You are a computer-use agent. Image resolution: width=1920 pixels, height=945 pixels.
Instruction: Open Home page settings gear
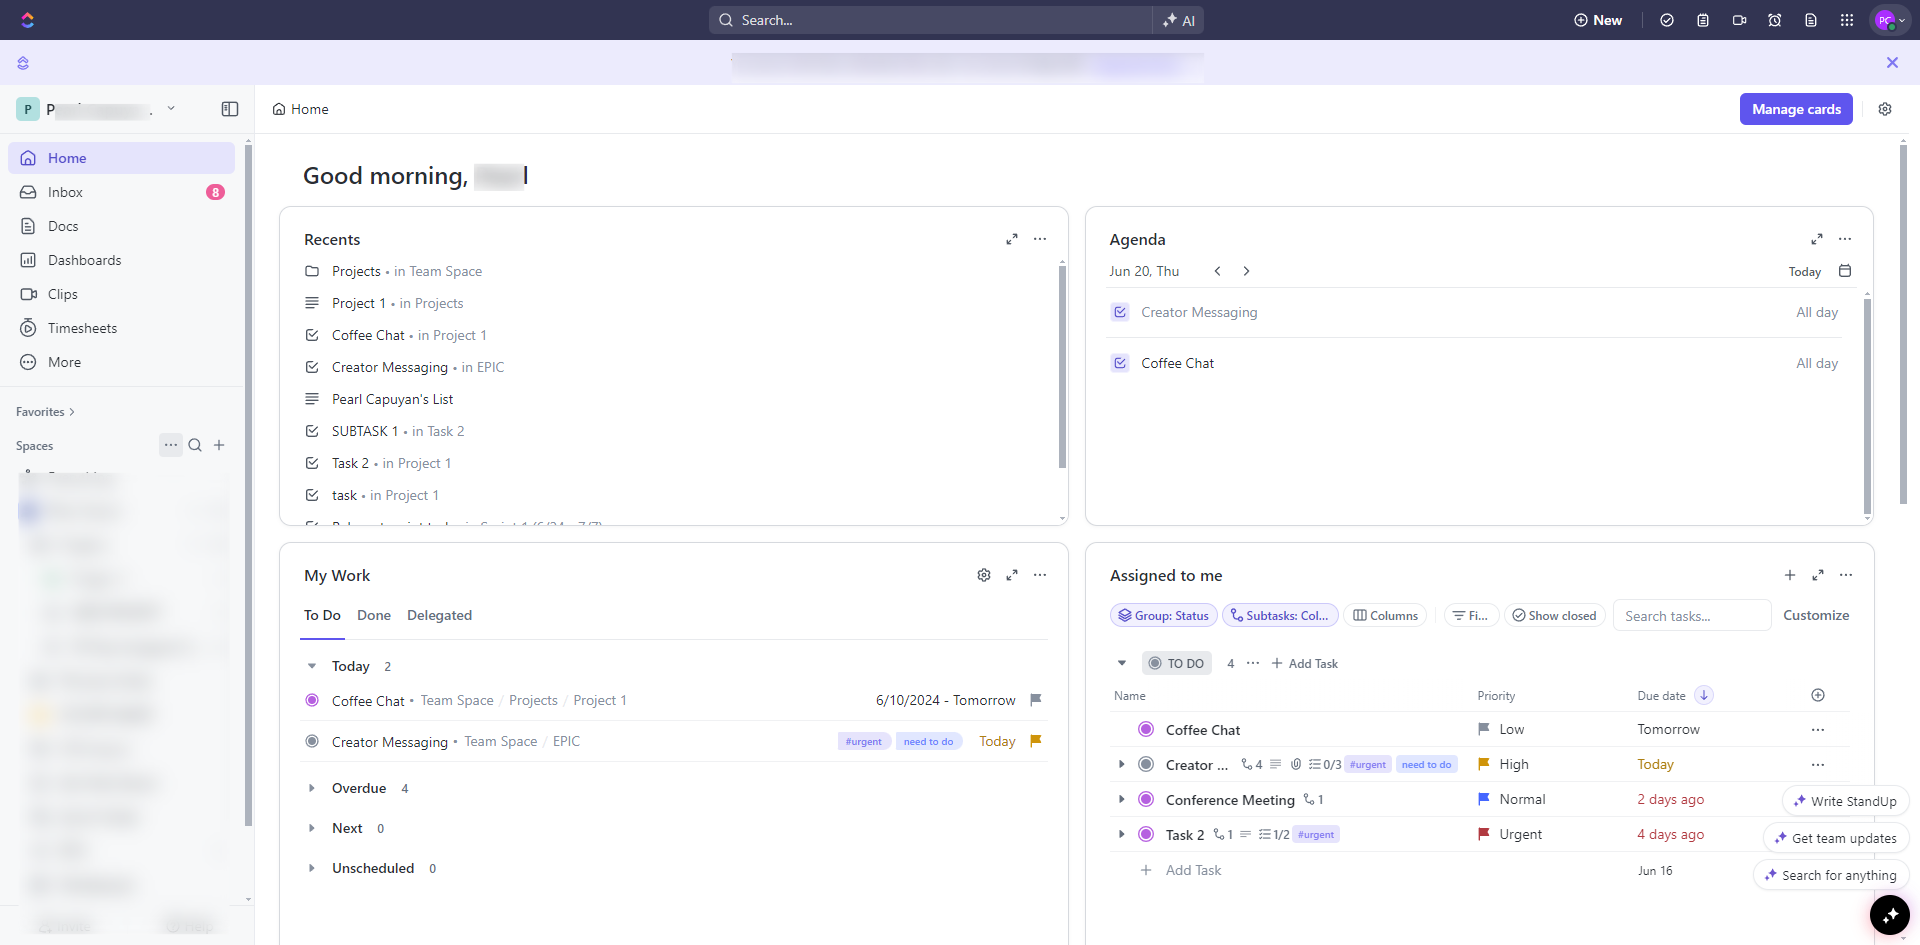[1885, 109]
